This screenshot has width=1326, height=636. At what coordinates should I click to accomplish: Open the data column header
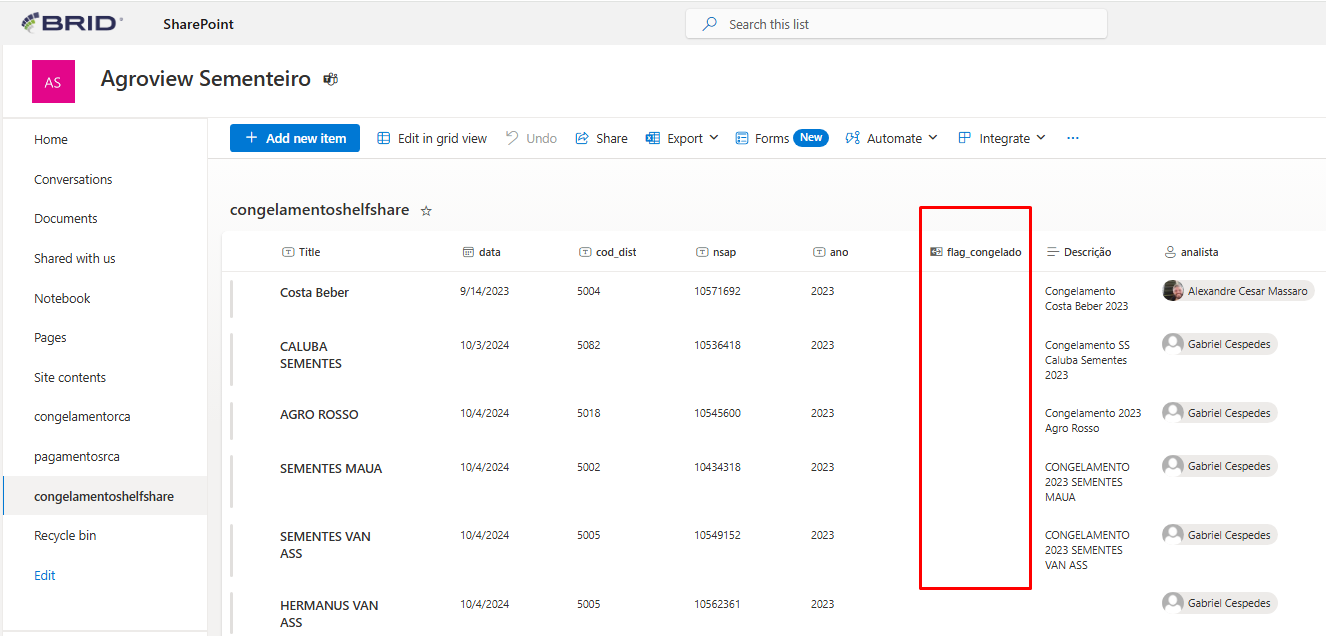tap(481, 252)
